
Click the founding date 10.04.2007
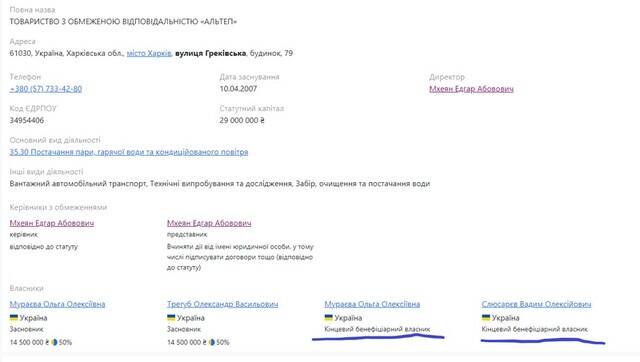tap(238, 89)
